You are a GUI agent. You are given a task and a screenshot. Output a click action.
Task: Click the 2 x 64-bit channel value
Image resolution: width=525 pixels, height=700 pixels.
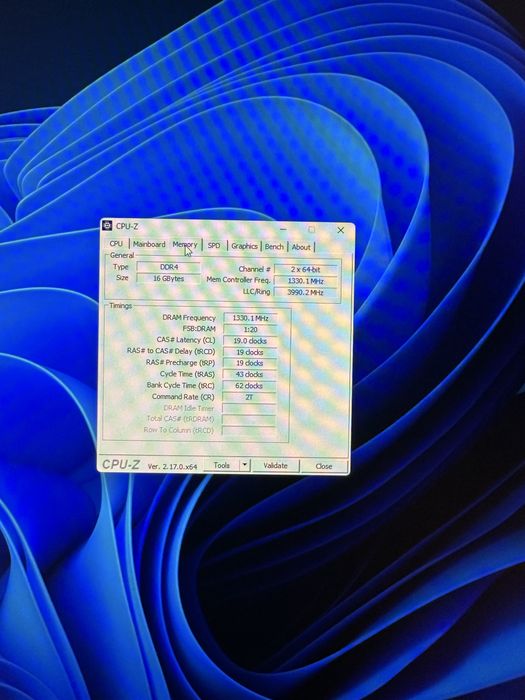[306, 270]
